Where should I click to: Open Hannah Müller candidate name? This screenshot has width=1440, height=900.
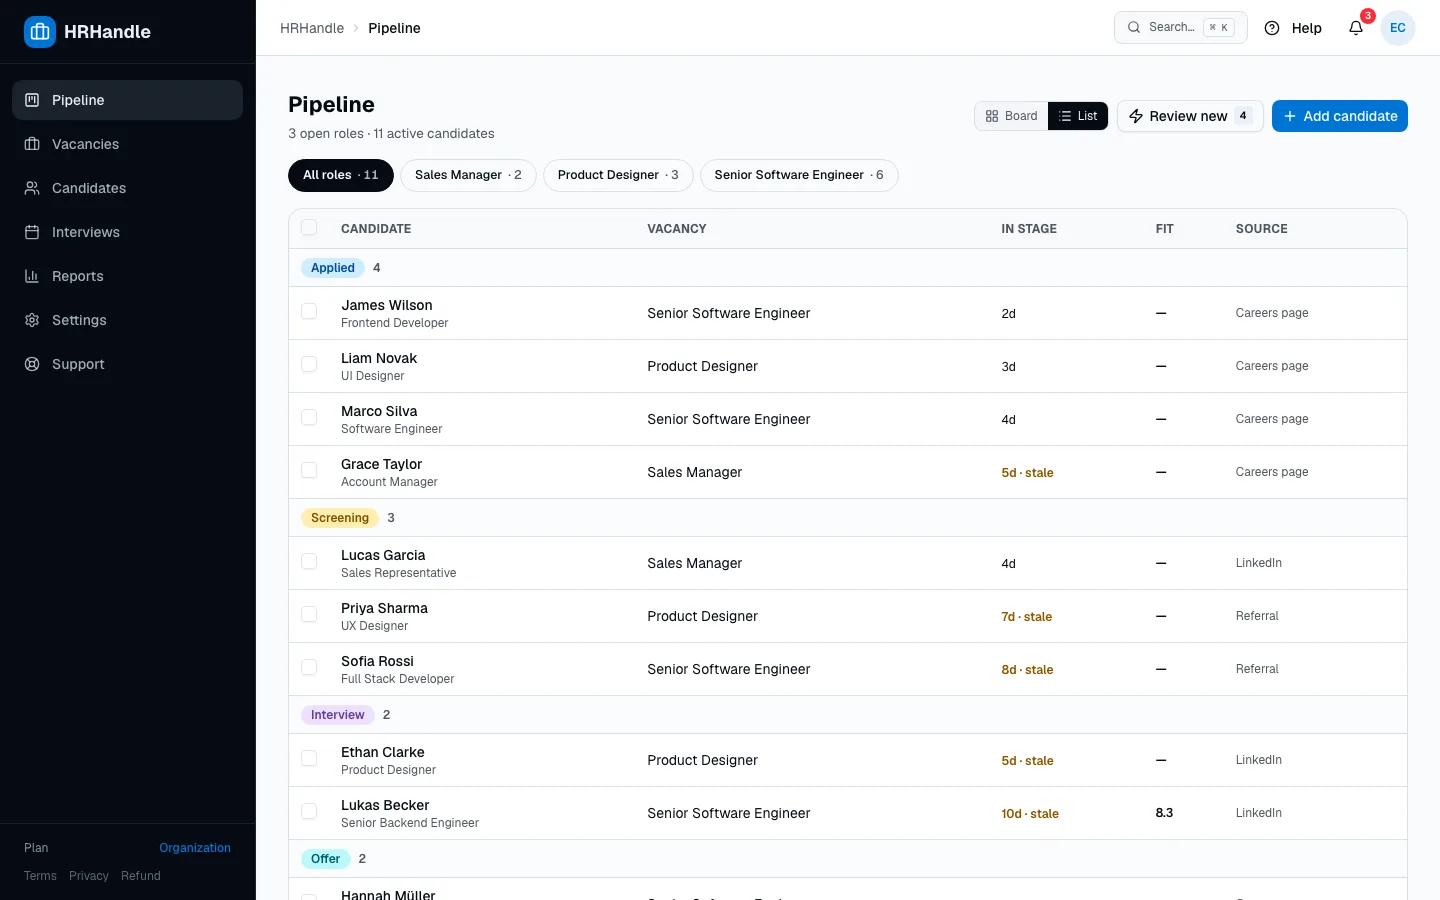click(x=388, y=895)
